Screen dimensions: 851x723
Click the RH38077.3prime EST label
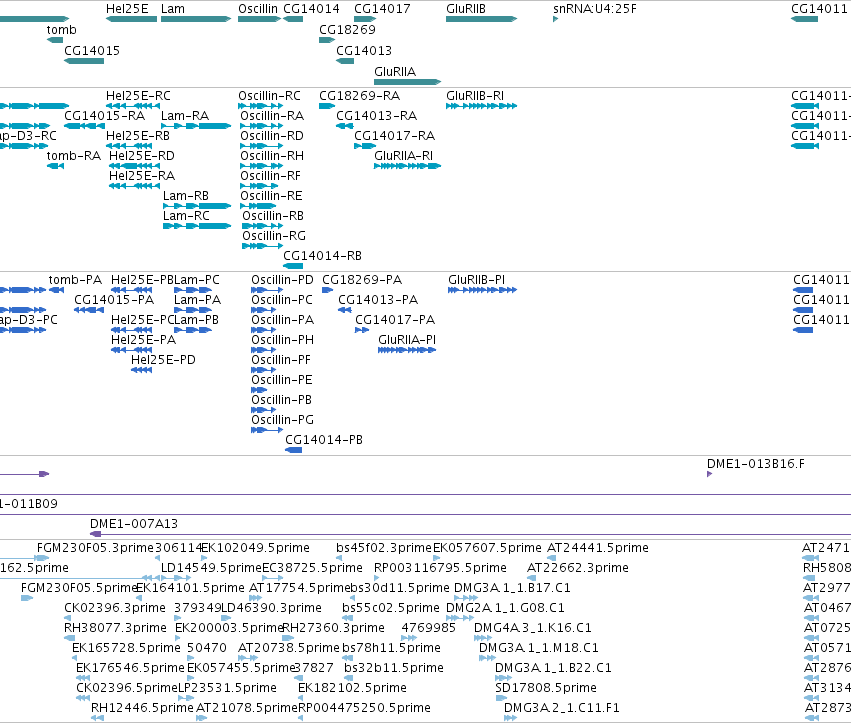tap(115, 629)
